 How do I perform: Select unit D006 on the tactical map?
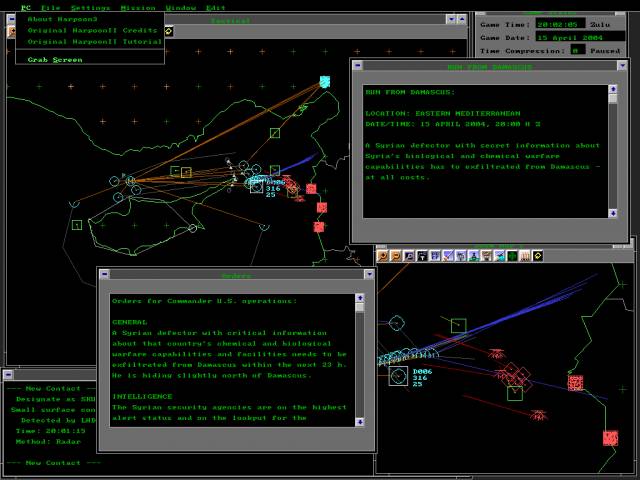pyautogui.click(x=256, y=187)
